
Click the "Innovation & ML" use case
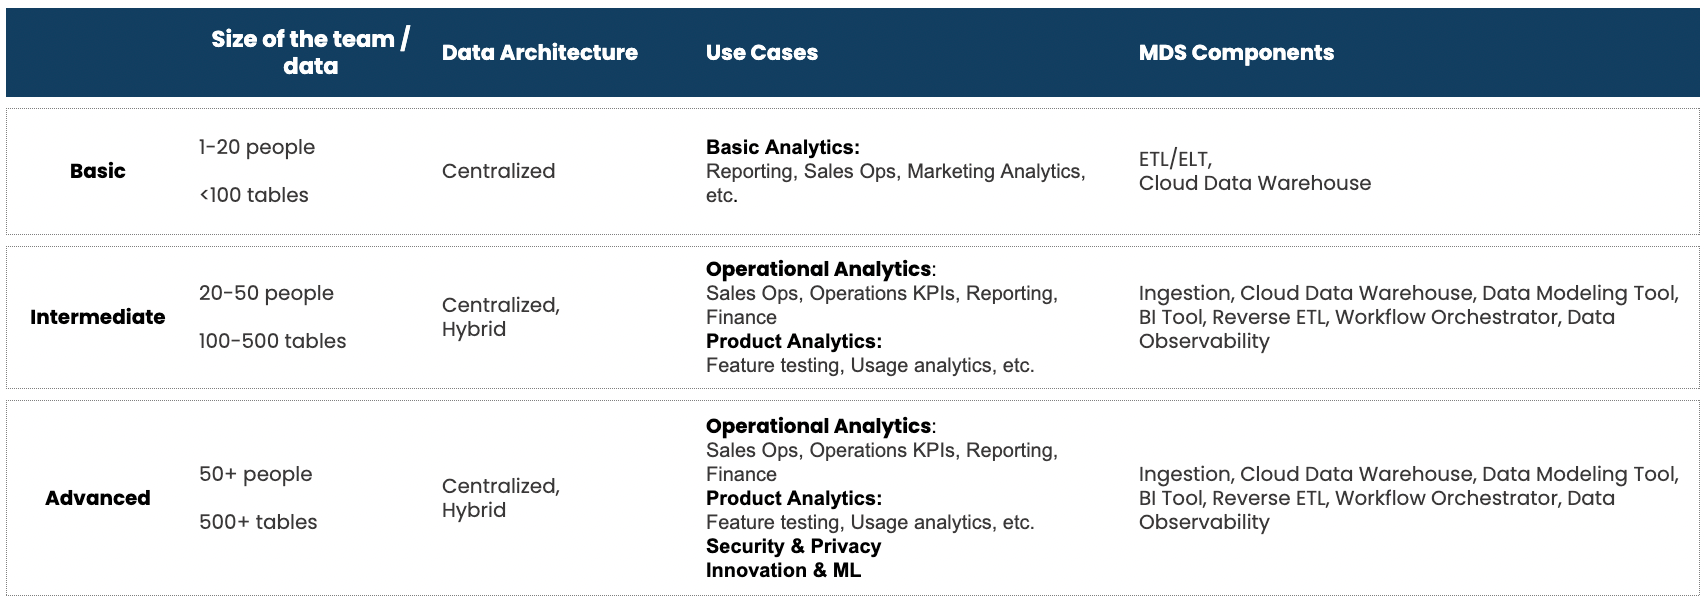click(x=783, y=570)
